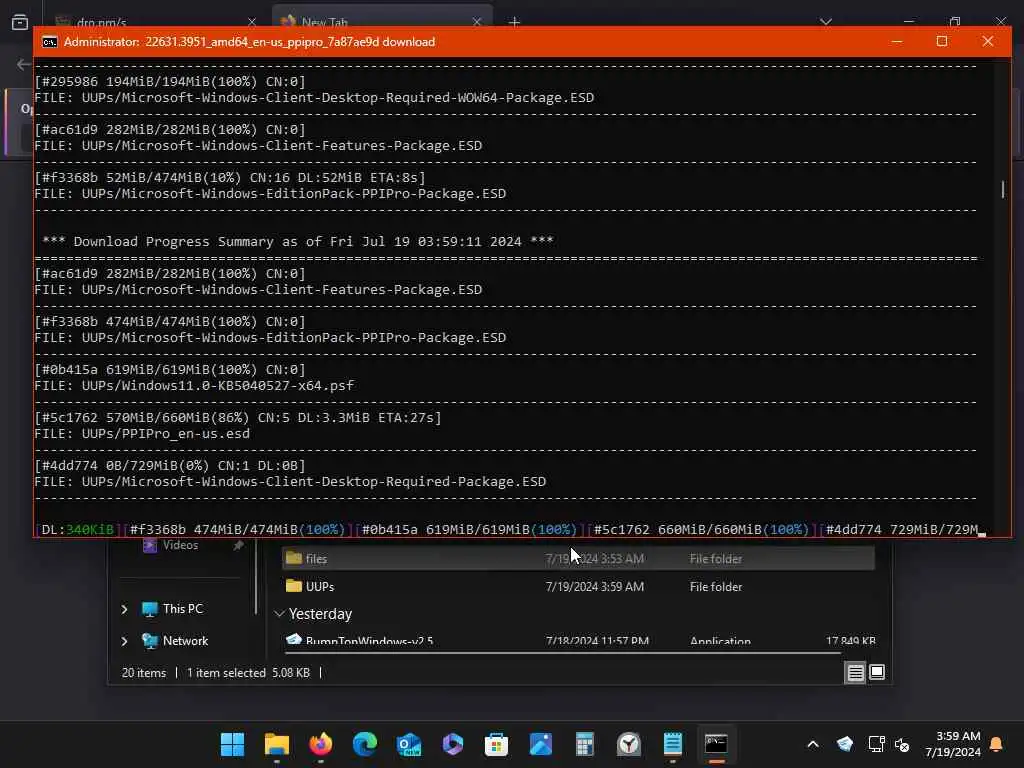
Task: Click the '#0b415a 619MiB/619MiB(100%) CN:0' line
Action: [170, 370]
